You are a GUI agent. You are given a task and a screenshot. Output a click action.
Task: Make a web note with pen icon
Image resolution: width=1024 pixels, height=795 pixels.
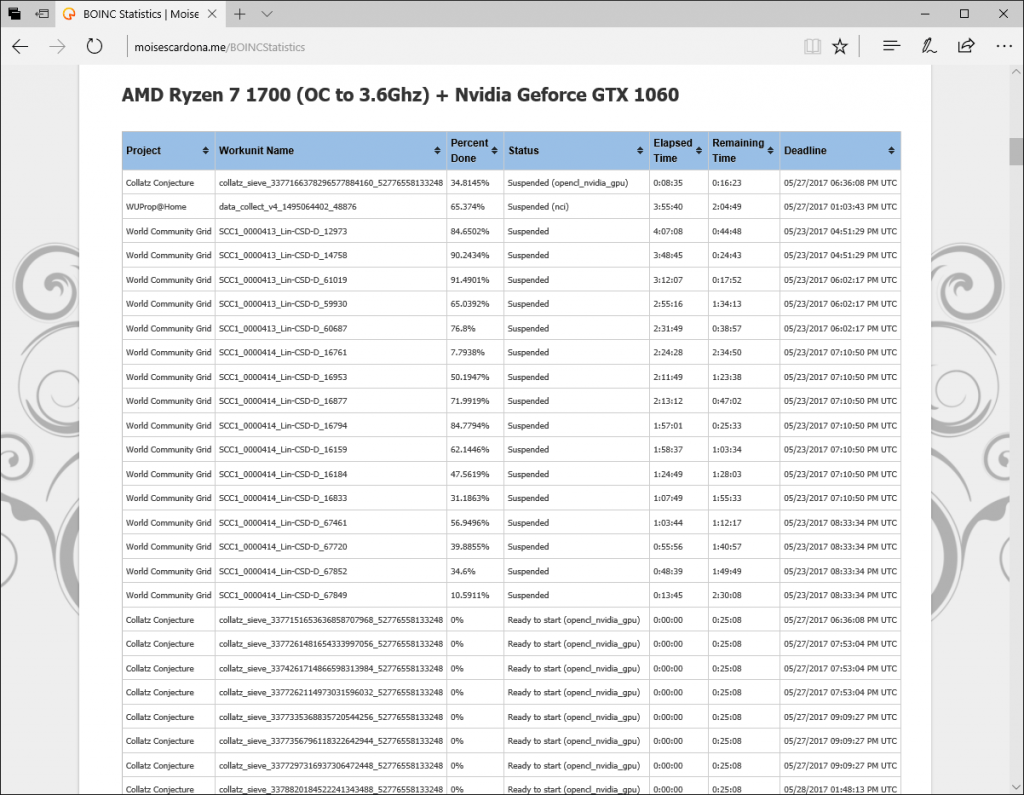coord(929,46)
